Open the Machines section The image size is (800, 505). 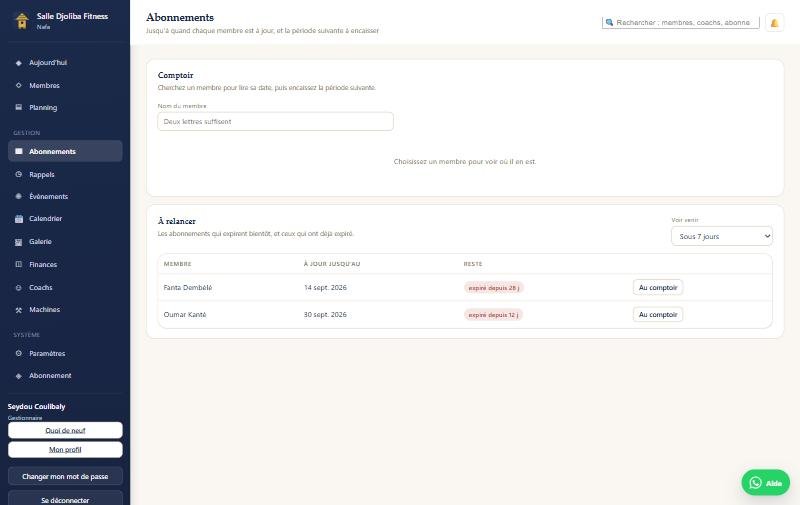coord(65,310)
